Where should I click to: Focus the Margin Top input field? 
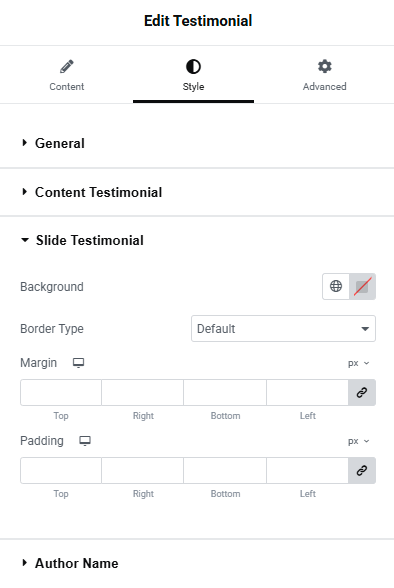pyautogui.click(x=61, y=393)
